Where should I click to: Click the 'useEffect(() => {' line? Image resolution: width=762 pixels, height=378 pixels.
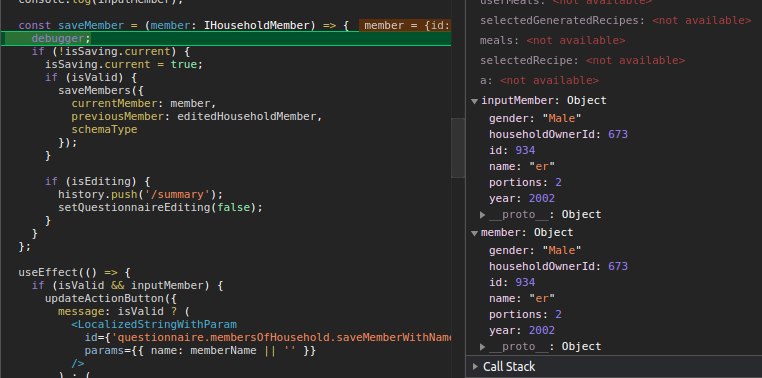(74, 272)
